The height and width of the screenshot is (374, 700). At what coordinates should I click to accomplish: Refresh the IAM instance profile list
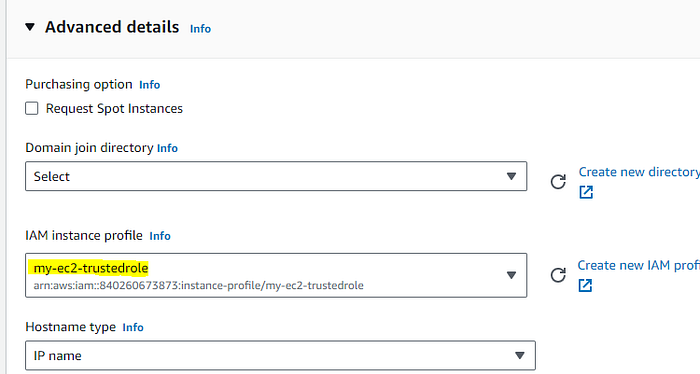point(558,275)
